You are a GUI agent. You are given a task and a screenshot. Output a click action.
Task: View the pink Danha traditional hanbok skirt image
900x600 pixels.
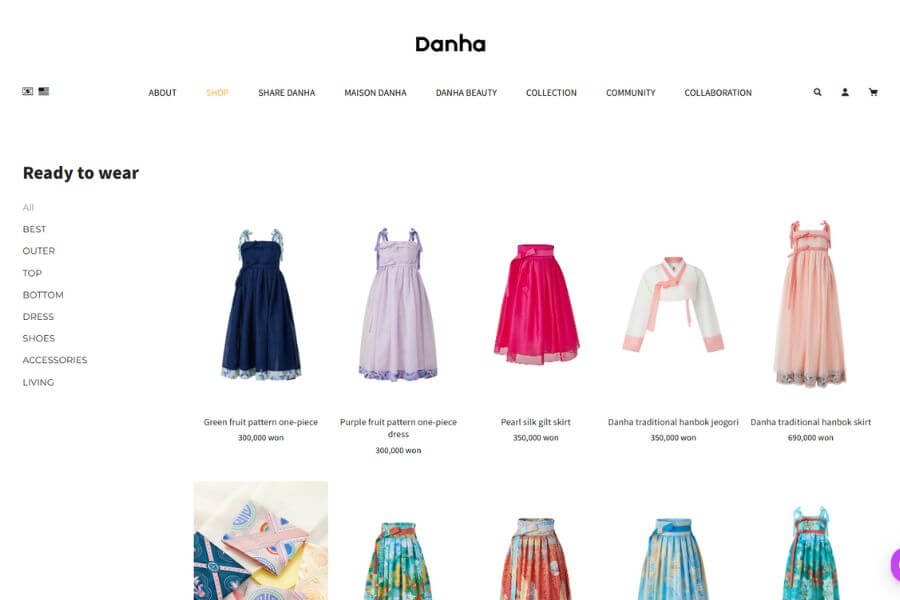tap(810, 304)
